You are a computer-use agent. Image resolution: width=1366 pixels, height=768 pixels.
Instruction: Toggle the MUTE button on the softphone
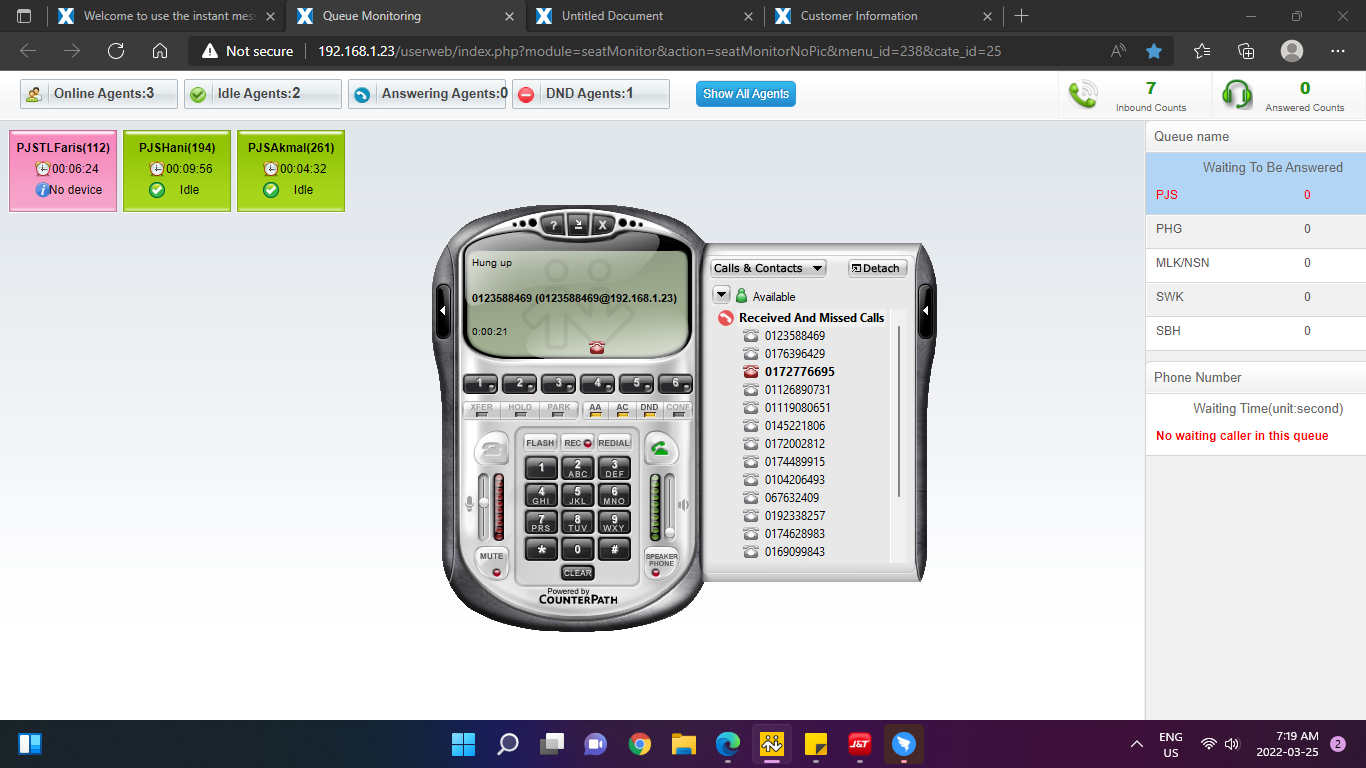[491, 562]
